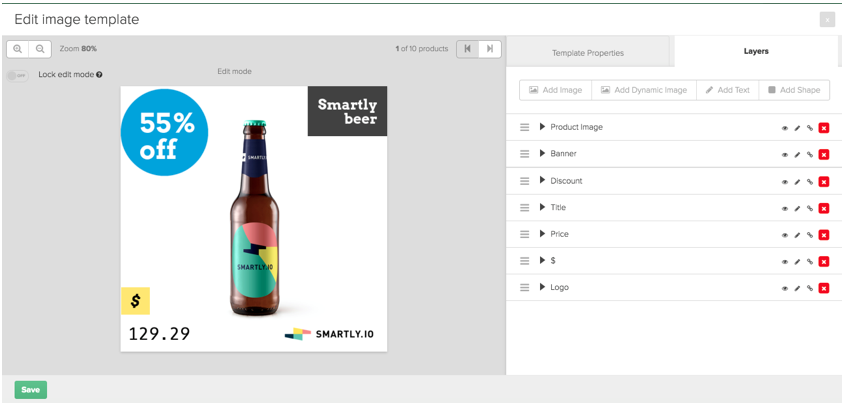
Task: Click the link icon on Logo layer
Action: [x=809, y=288]
